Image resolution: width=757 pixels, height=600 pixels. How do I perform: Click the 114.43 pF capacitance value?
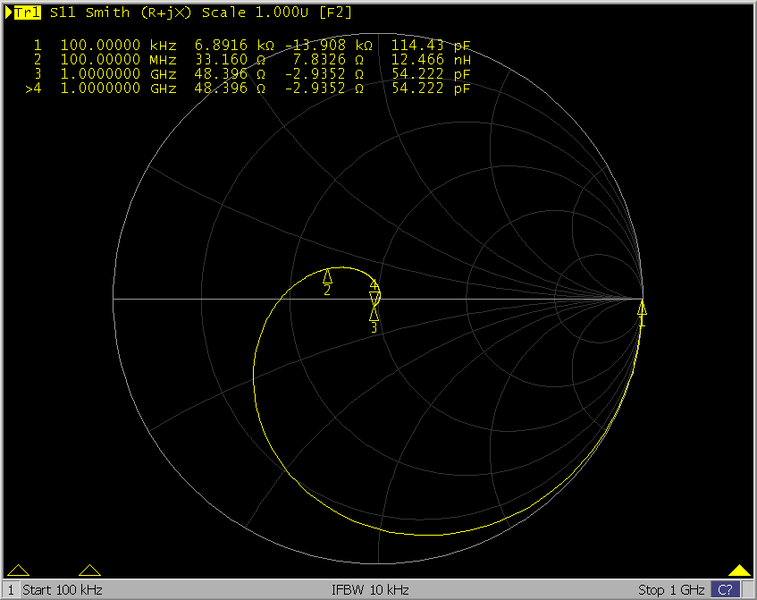pos(430,45)
